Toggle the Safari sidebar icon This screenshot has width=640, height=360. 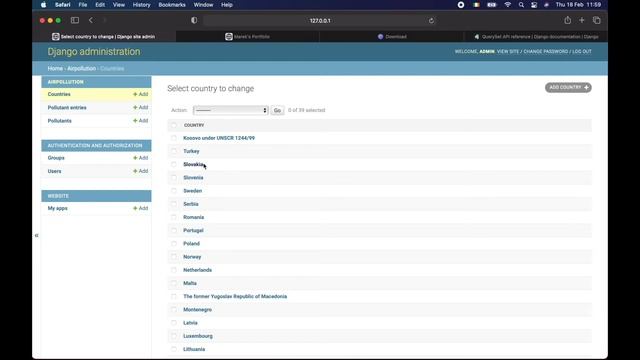[x=75, y=20]
